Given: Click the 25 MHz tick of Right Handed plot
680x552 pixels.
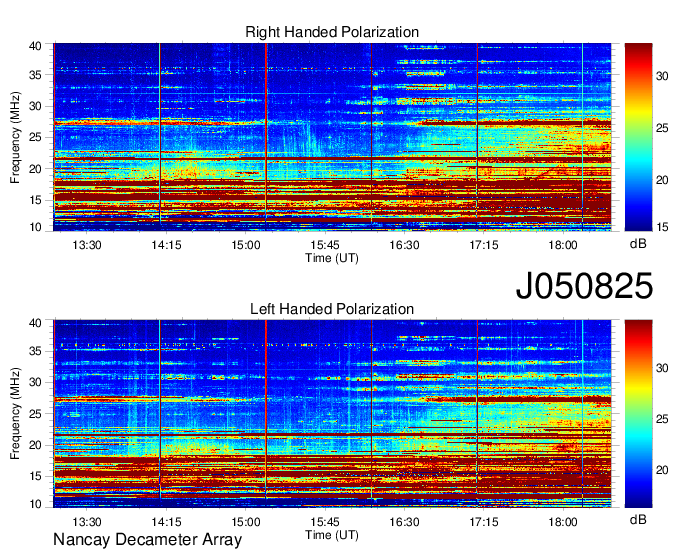Looking at the screenshot, I should 35,137.
